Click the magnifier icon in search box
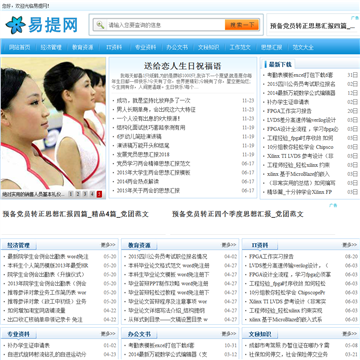The width and height of the screenshot is (360, 360). (100, 25)
